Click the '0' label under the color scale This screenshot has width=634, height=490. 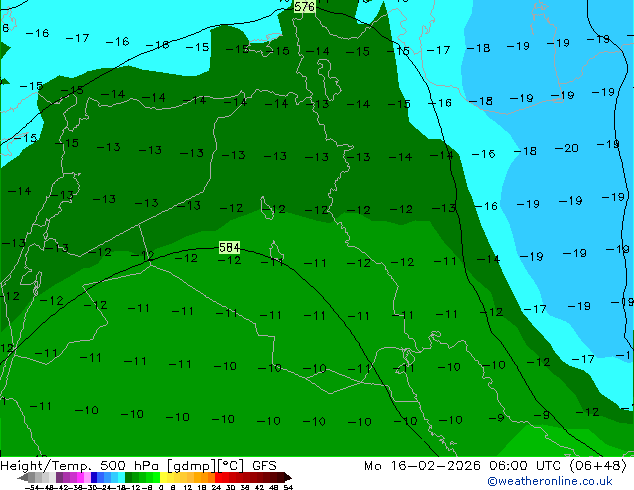pos(161,487)
